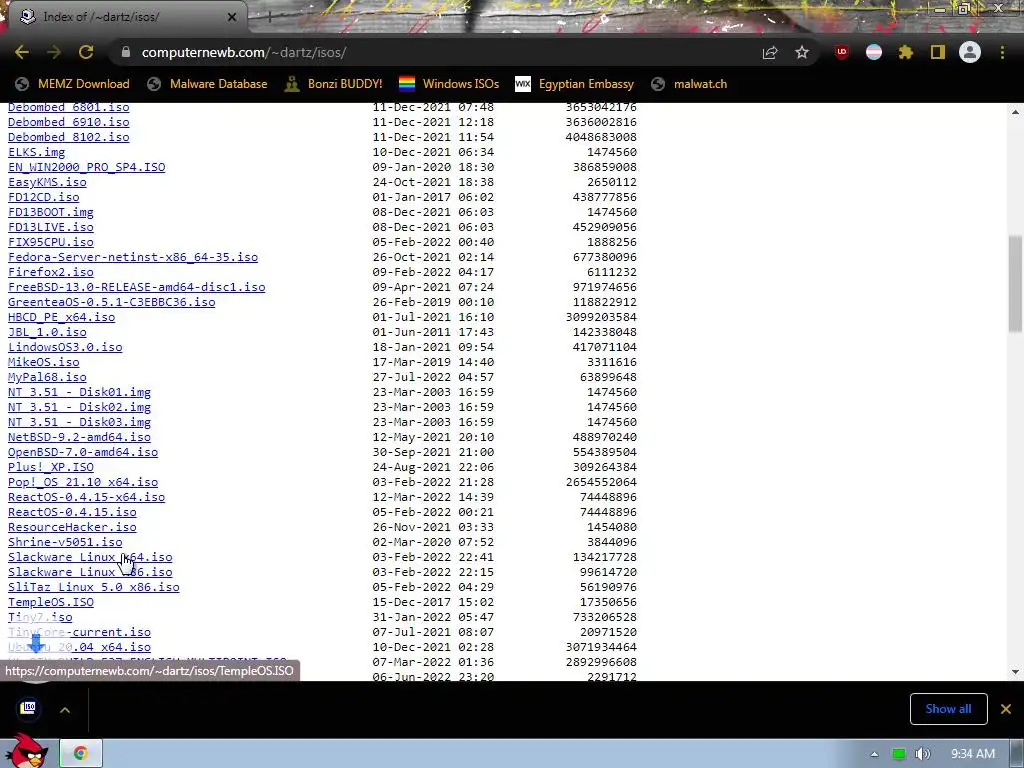Image resolution: width=1024 pixels, height=768 pixels.
Task: Download Debombed_8102.iso
Action: (x=69, y=137)
